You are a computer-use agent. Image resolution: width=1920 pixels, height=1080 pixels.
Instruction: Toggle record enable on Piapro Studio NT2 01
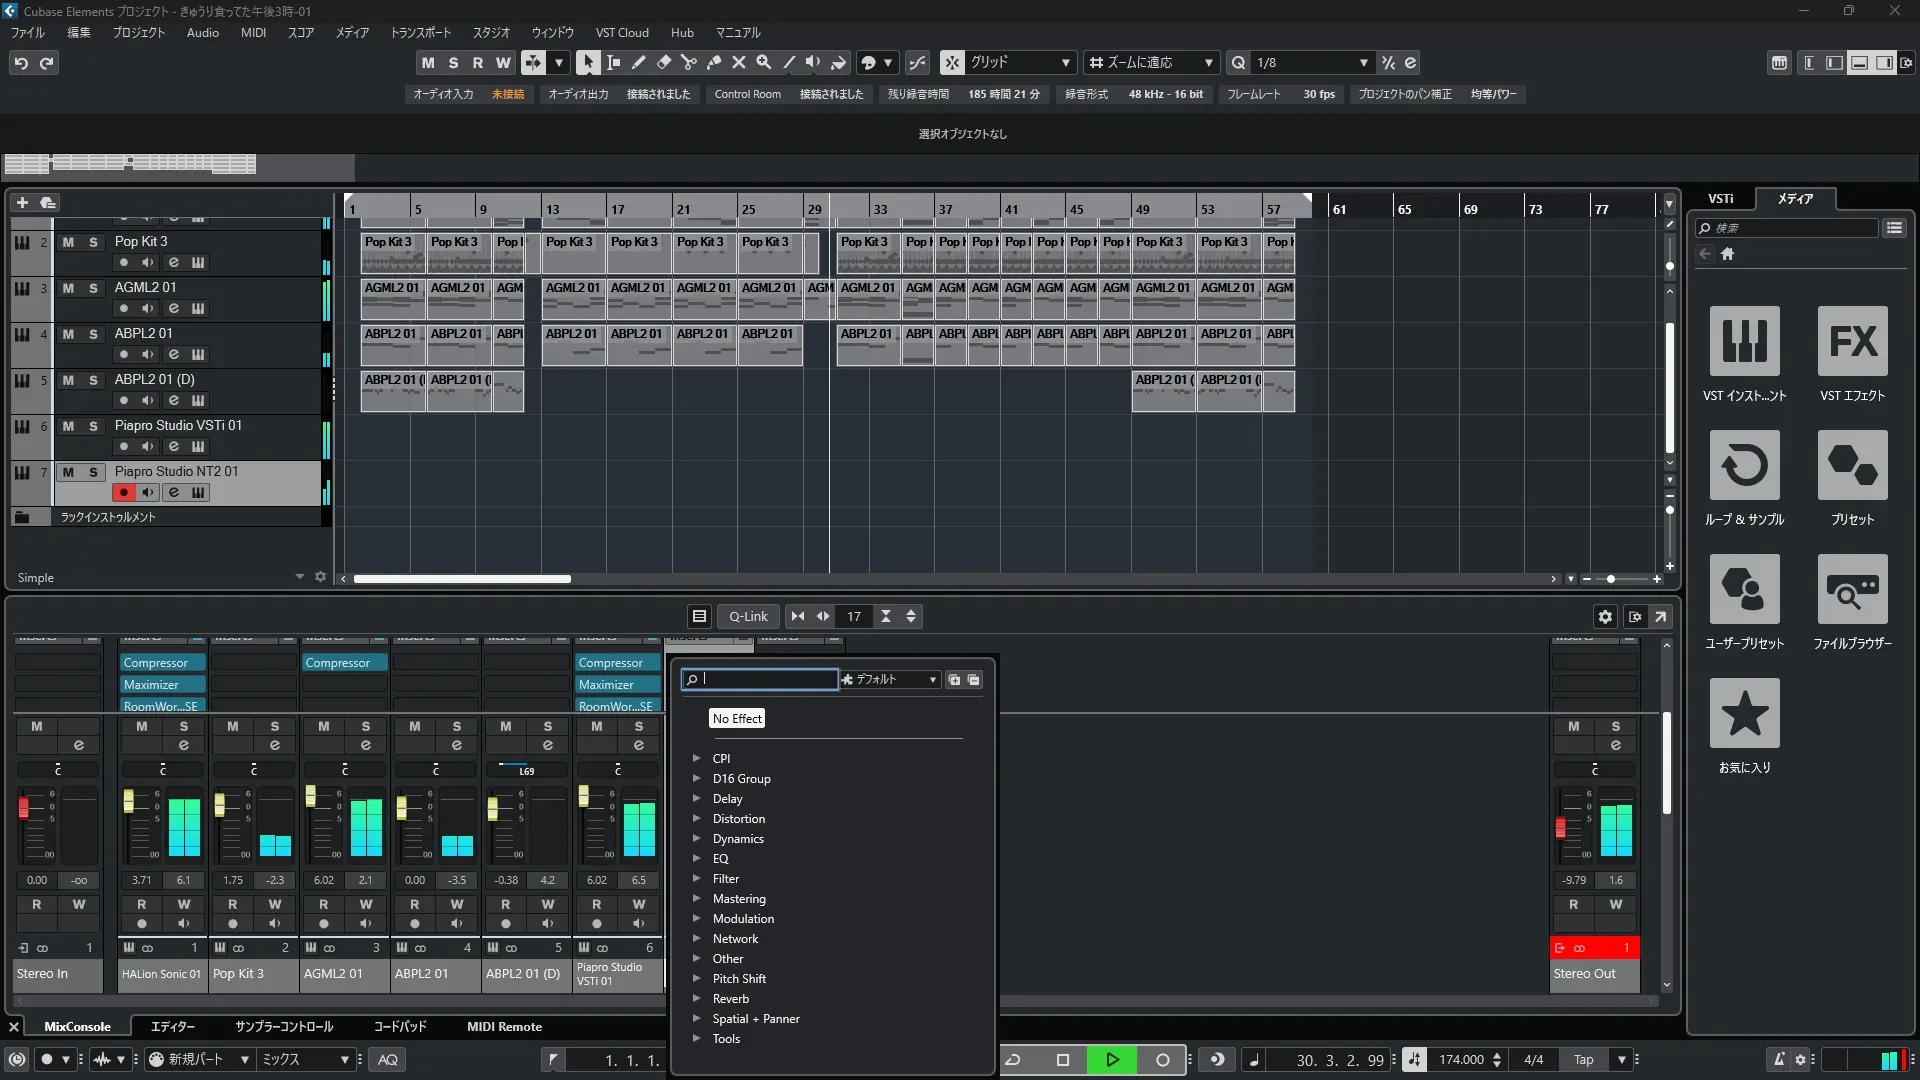click(x=123, y=492)
